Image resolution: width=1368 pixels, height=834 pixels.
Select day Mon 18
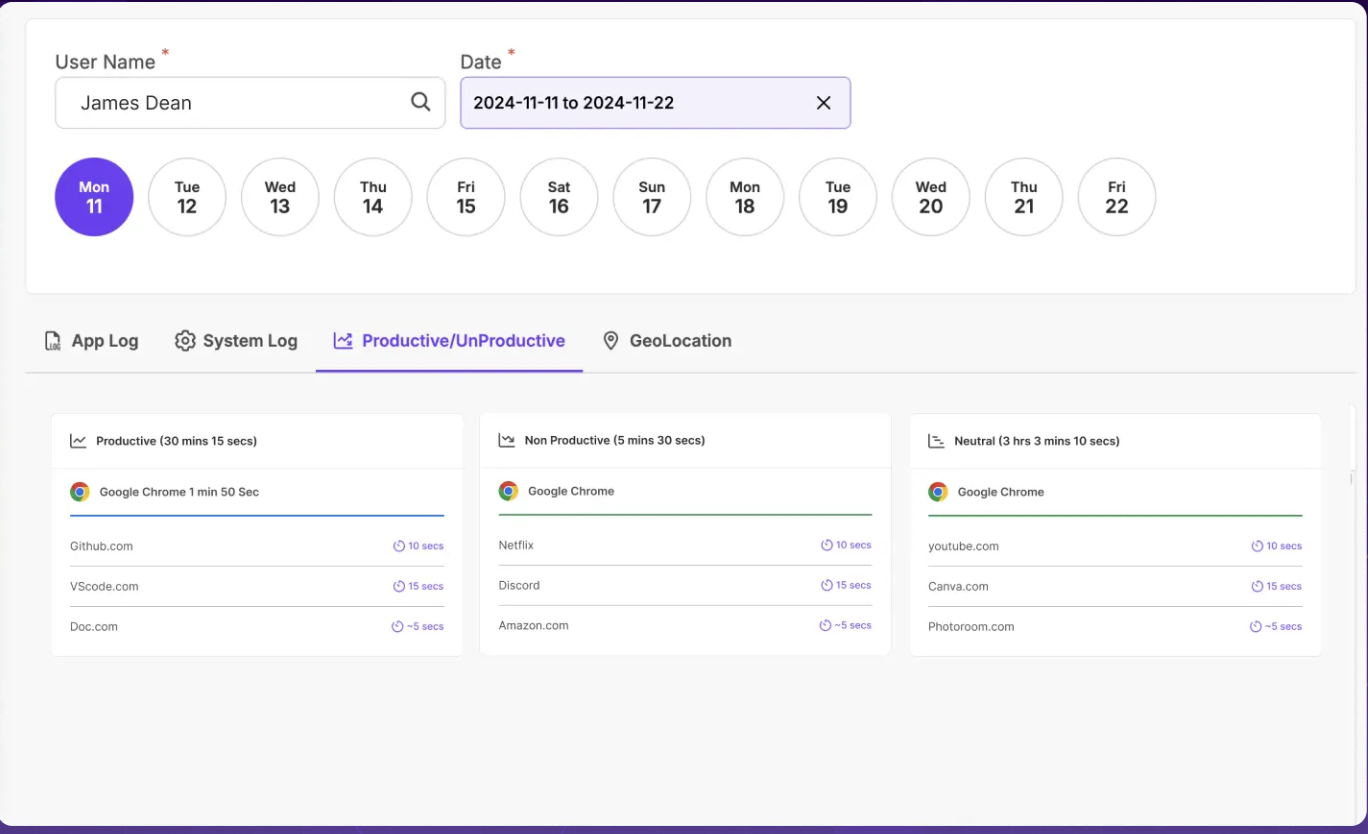[745, 197]
